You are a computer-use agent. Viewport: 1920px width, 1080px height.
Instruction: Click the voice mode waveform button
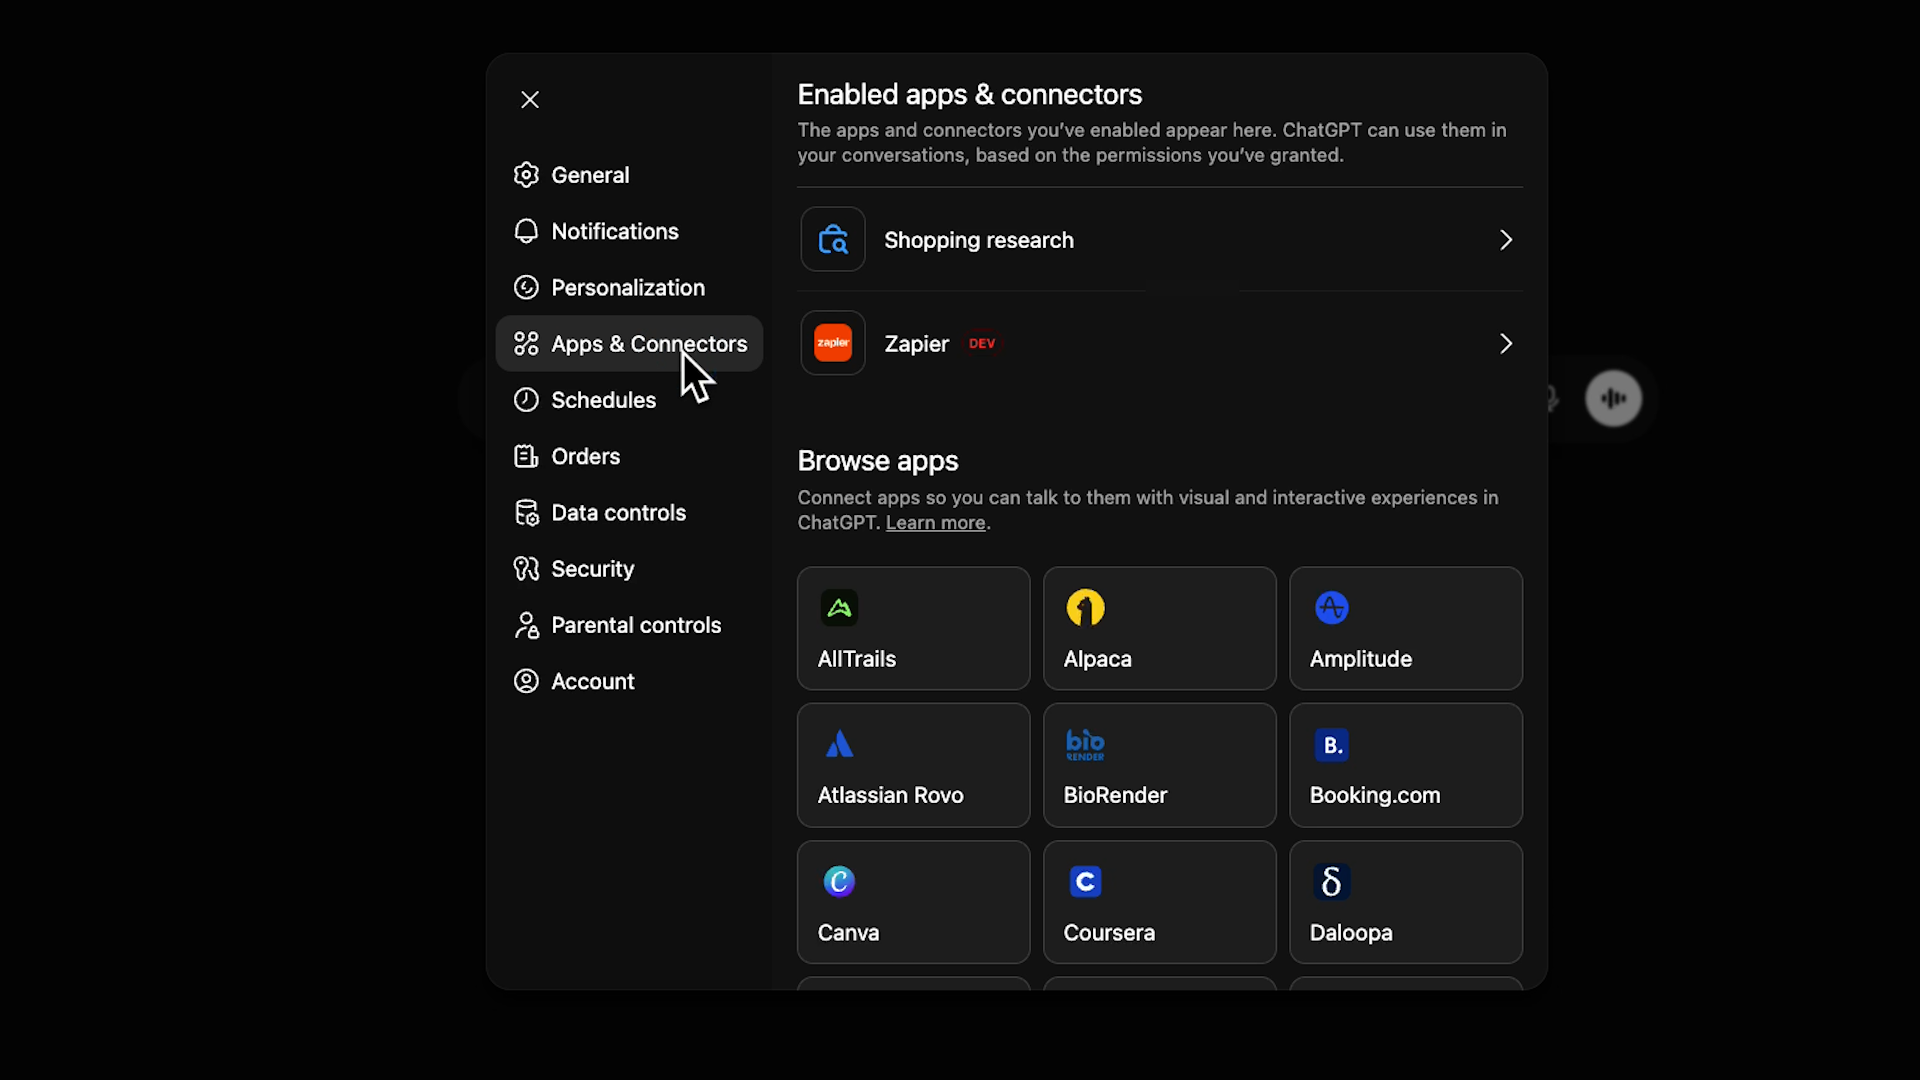(x=1613, y=398)
